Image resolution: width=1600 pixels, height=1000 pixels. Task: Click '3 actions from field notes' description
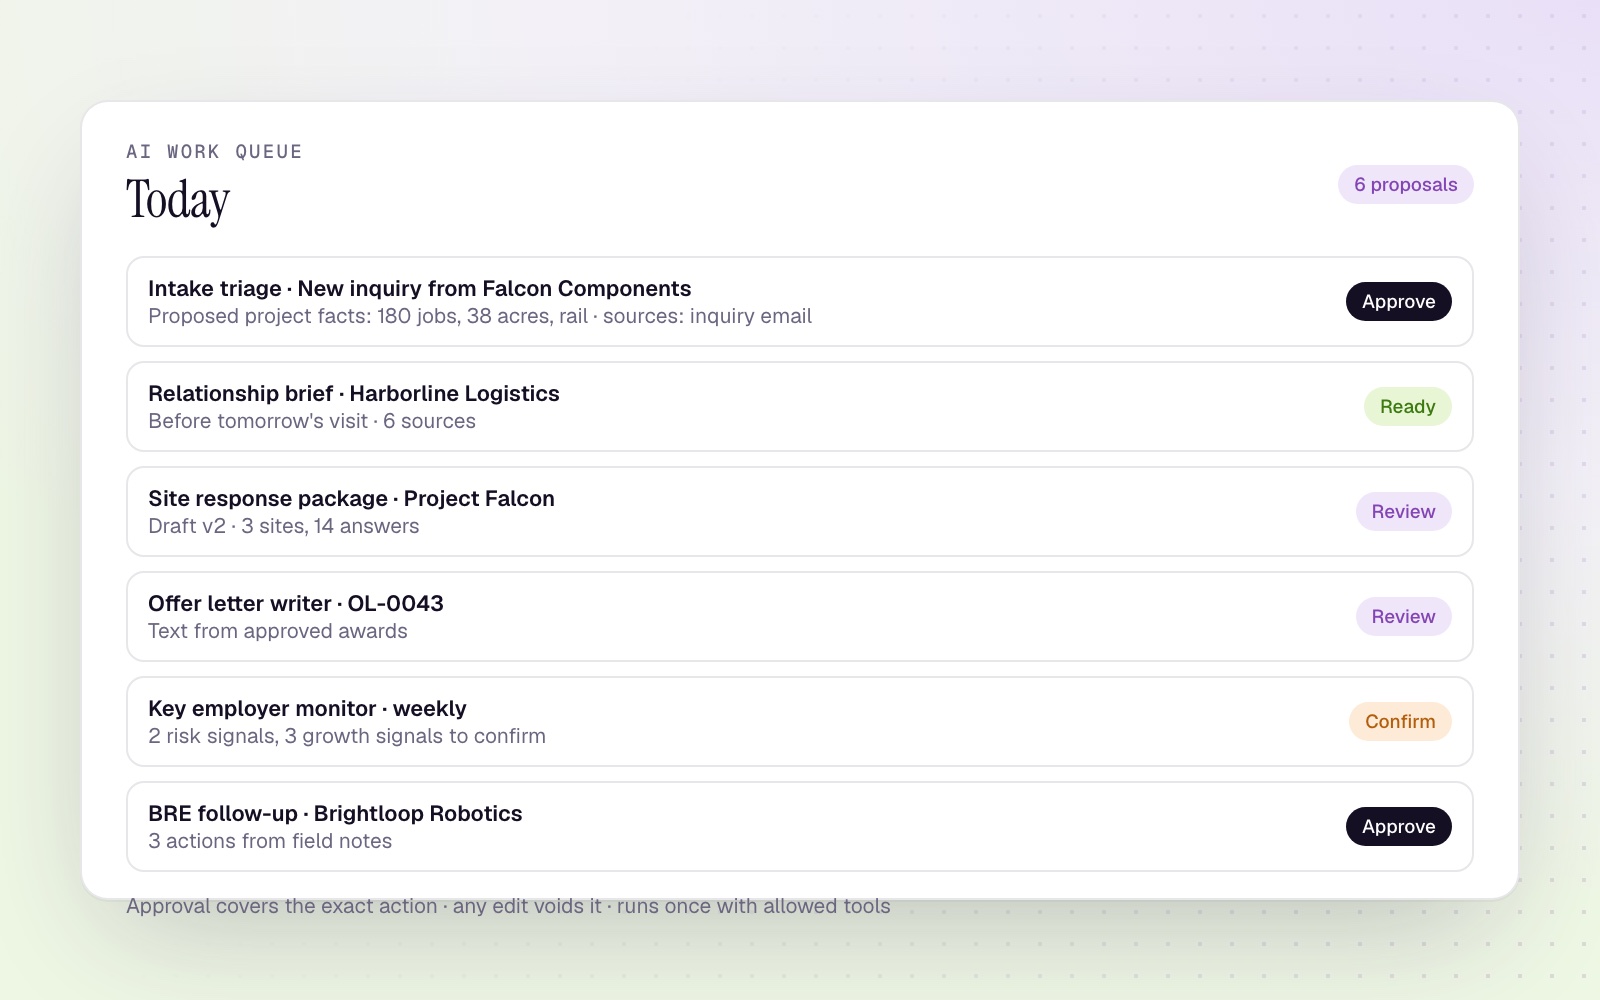pyautogui.click(x=270, y=841)
